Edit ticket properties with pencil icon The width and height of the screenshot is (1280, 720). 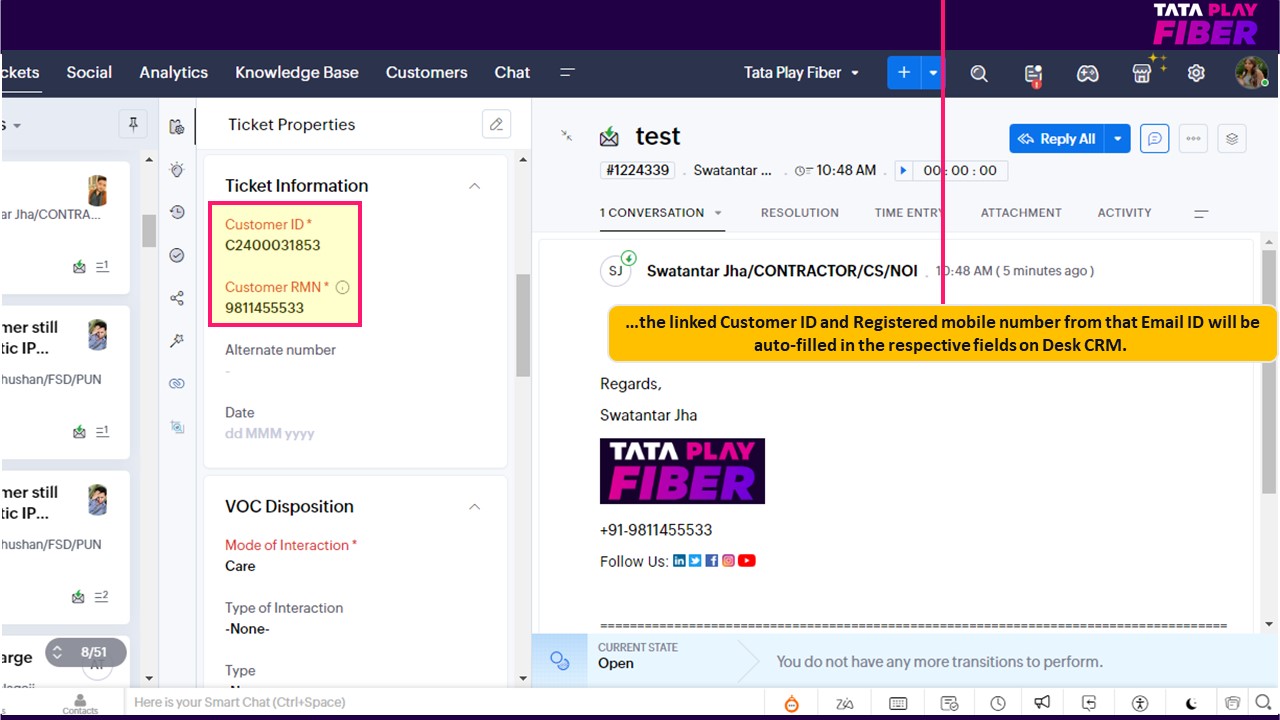tap(496, 124)
